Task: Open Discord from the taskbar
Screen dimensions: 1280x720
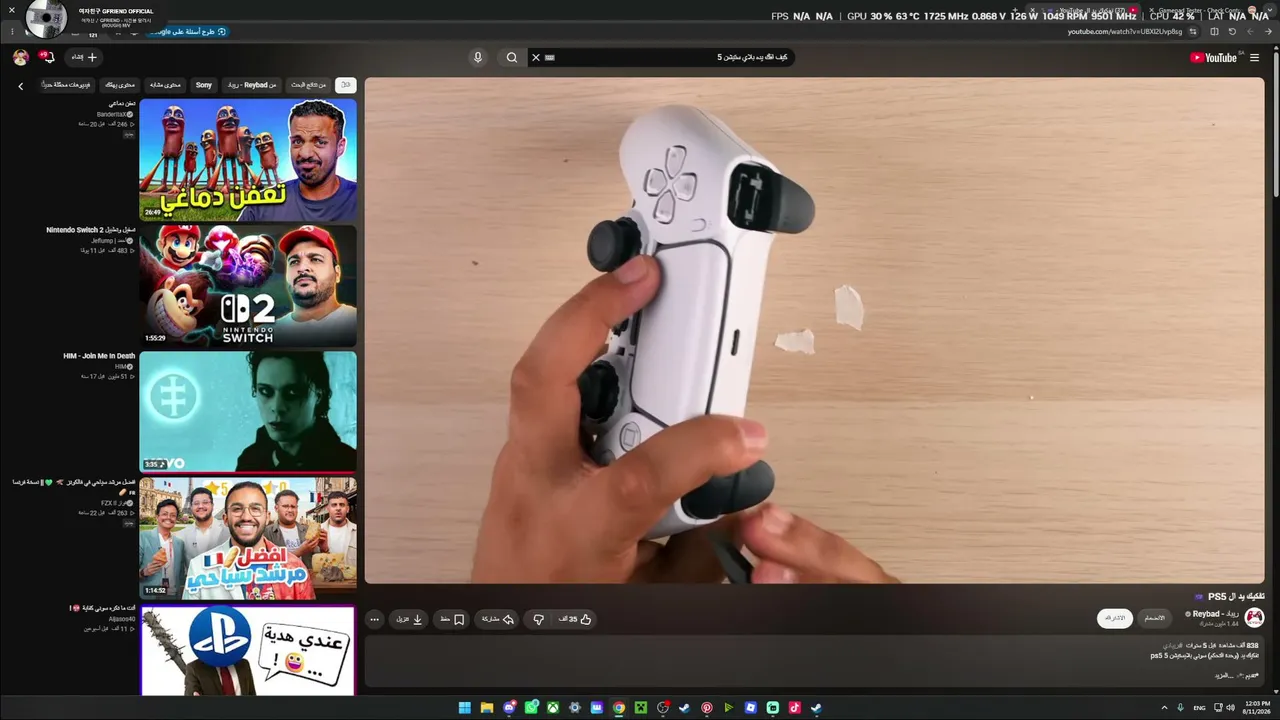Action: coord(509,708)
